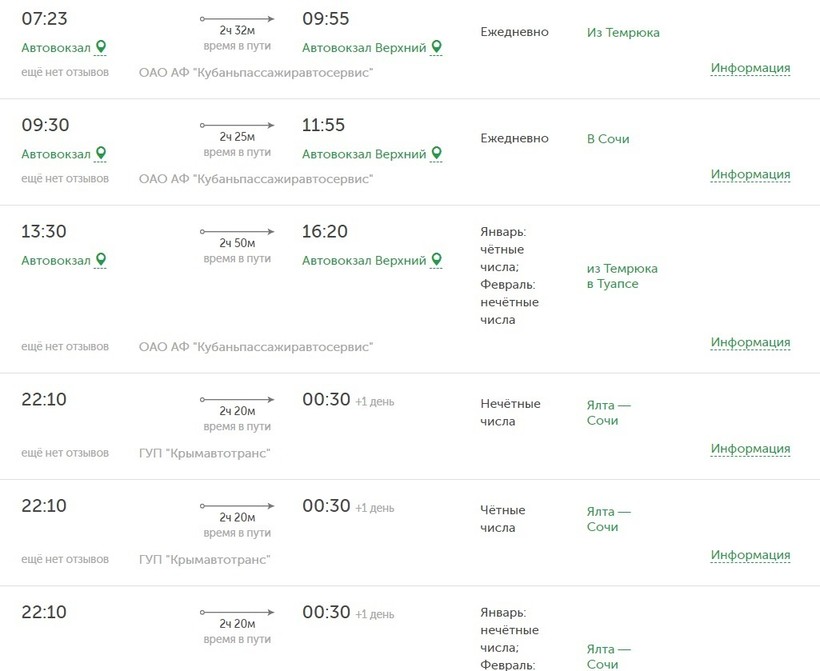Image resolution: width=820 pixels, height=671 pixels.
Task: Show Информация for the 13:30 departure
Action: pos(750,342)
